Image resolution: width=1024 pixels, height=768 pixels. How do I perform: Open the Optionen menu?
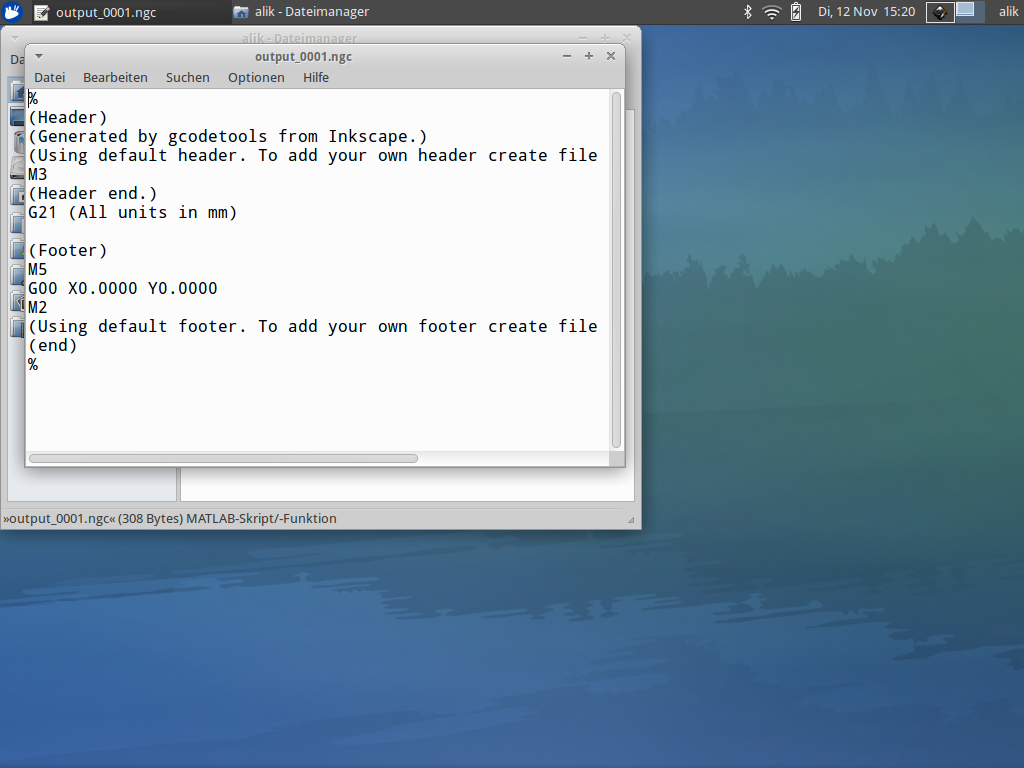(256, 77)
